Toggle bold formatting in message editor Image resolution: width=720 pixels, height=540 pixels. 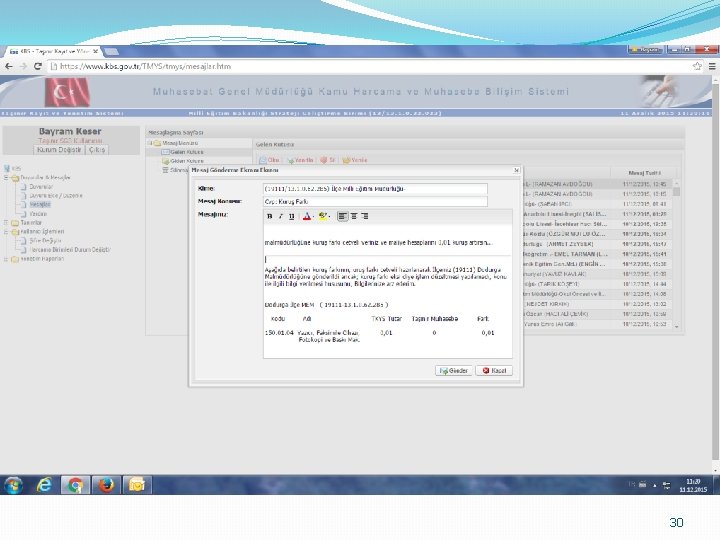[270, 216]
